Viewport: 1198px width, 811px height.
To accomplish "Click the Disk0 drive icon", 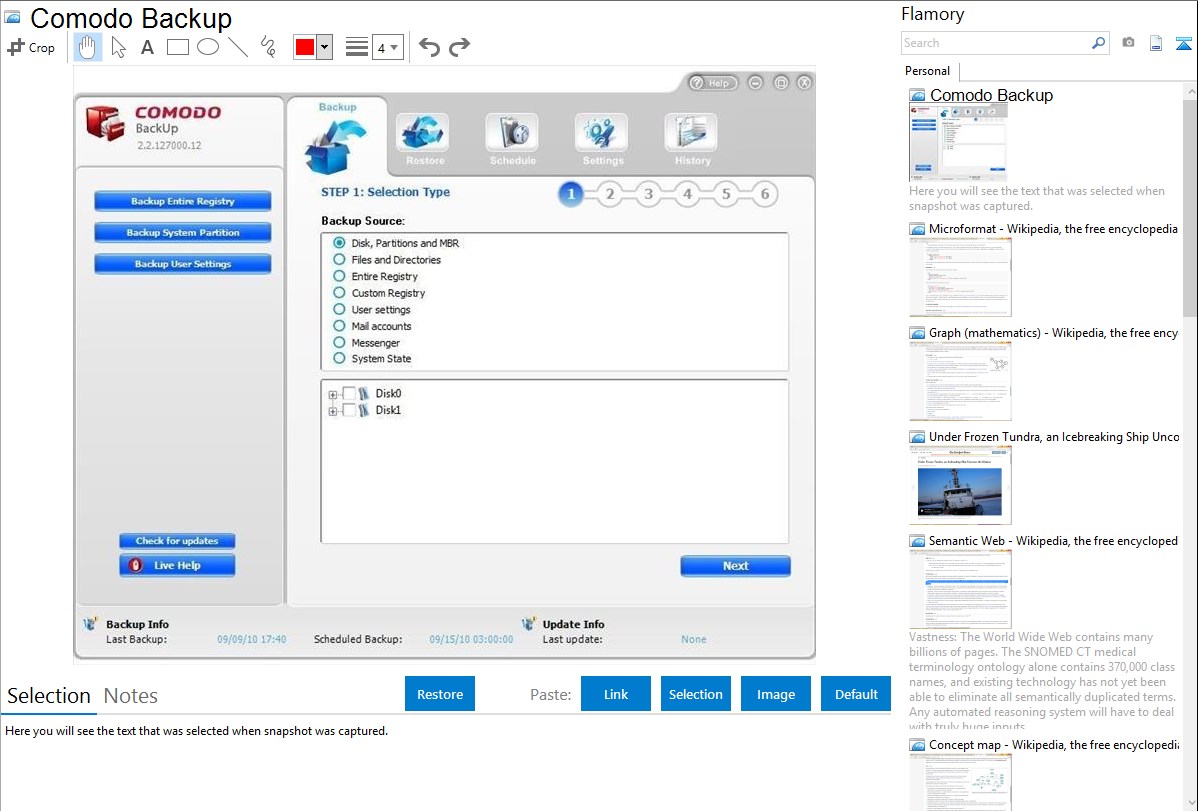I will pos(364,394).
